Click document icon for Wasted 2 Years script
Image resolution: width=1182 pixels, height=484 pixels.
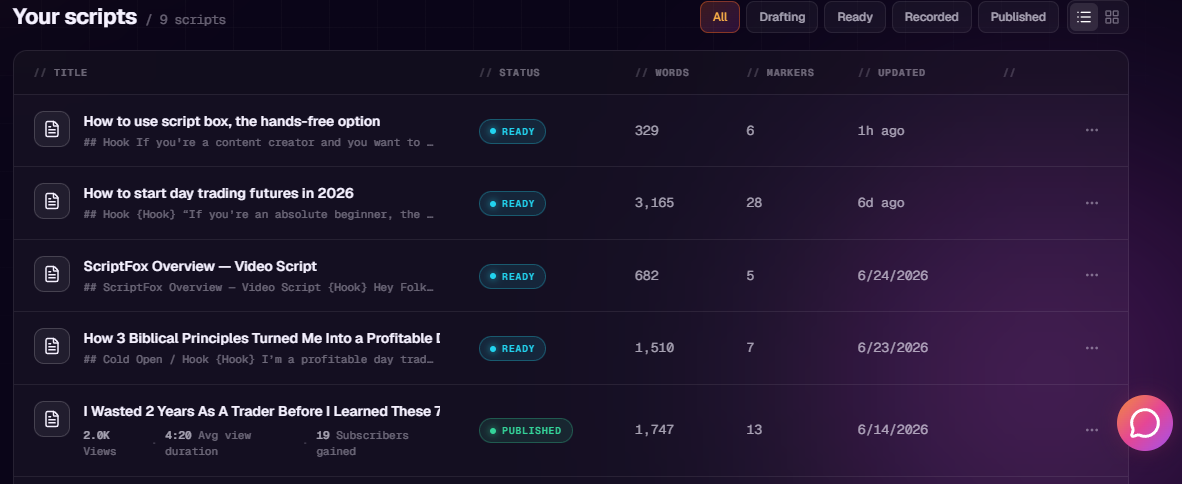tap(52, 418)
